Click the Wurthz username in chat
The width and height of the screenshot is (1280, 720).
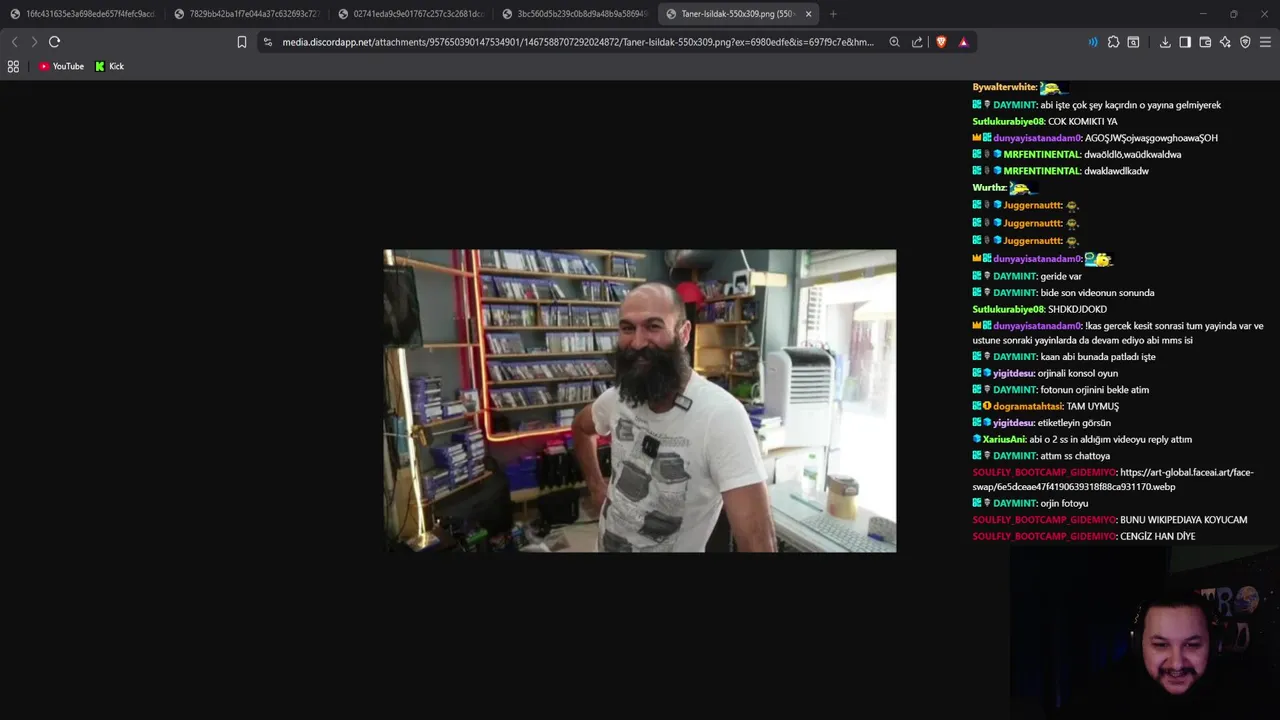(x=989, y=187)
